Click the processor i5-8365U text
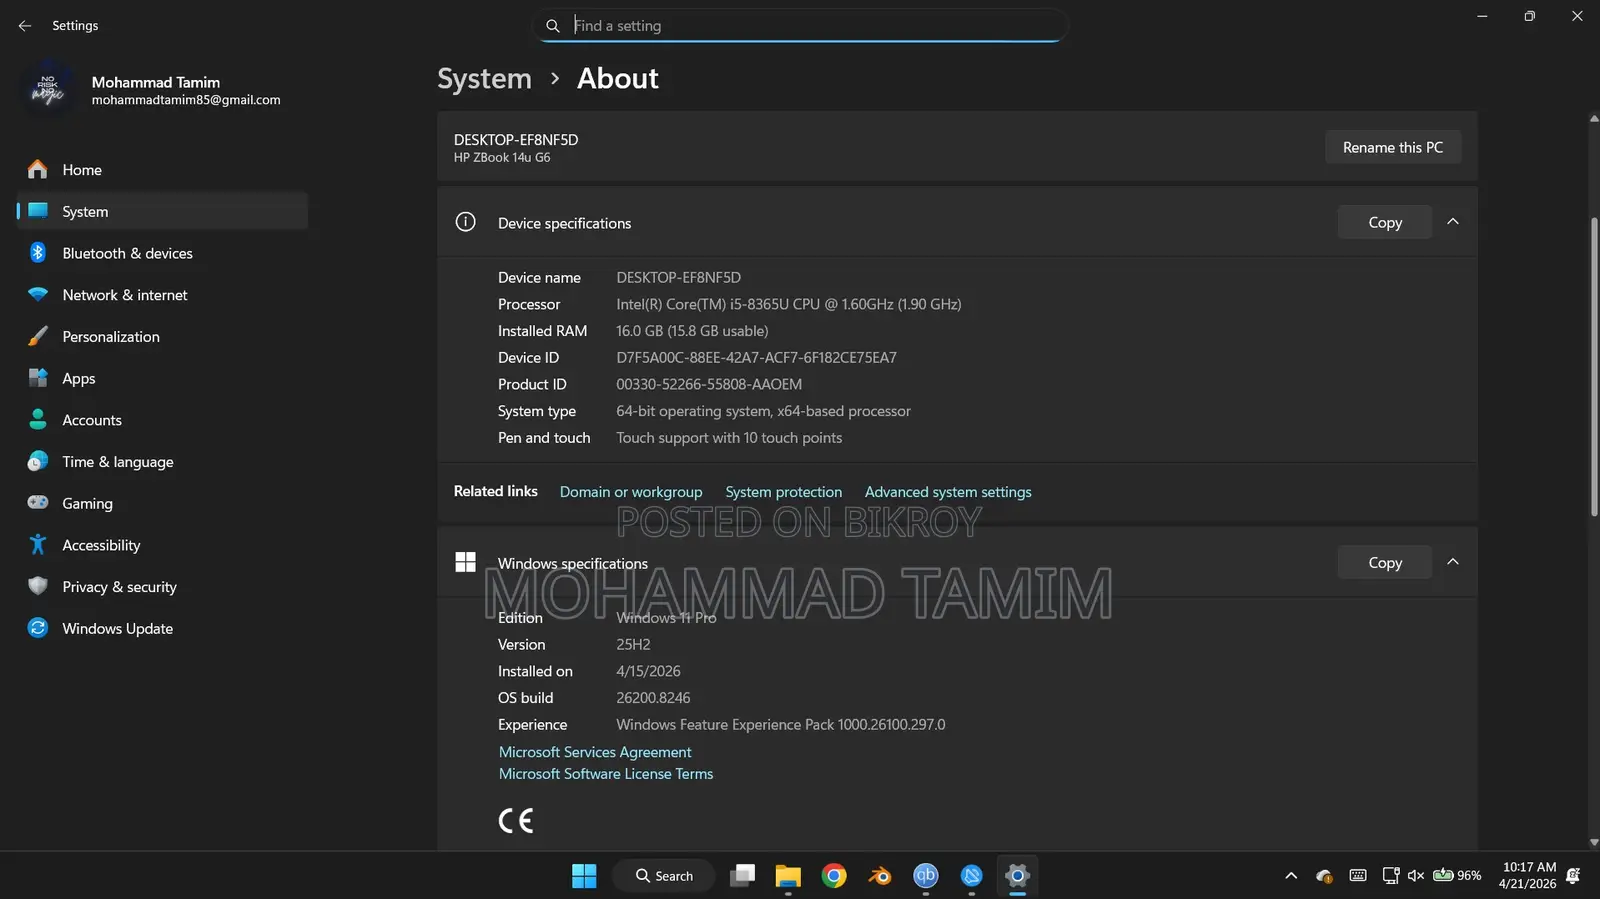 click(788, 305)
